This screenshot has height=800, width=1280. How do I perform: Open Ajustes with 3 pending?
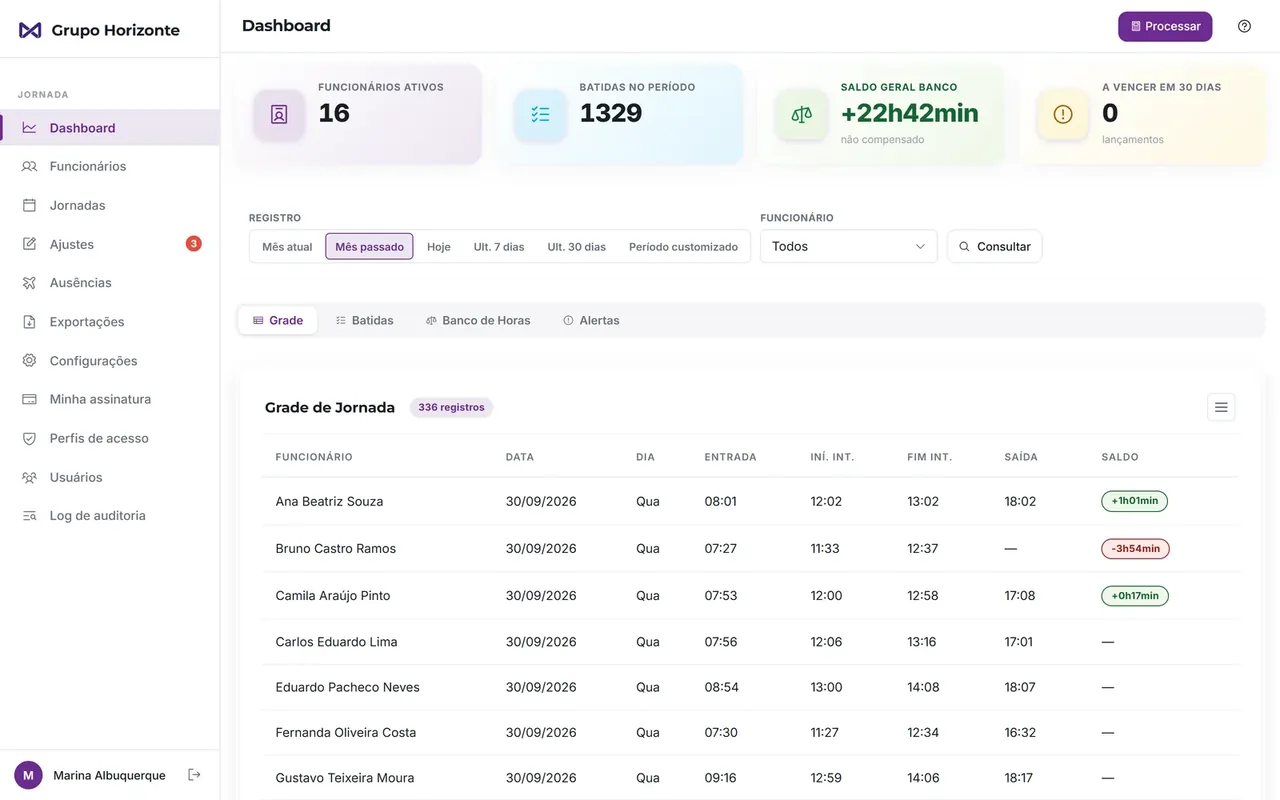[110, 244]
